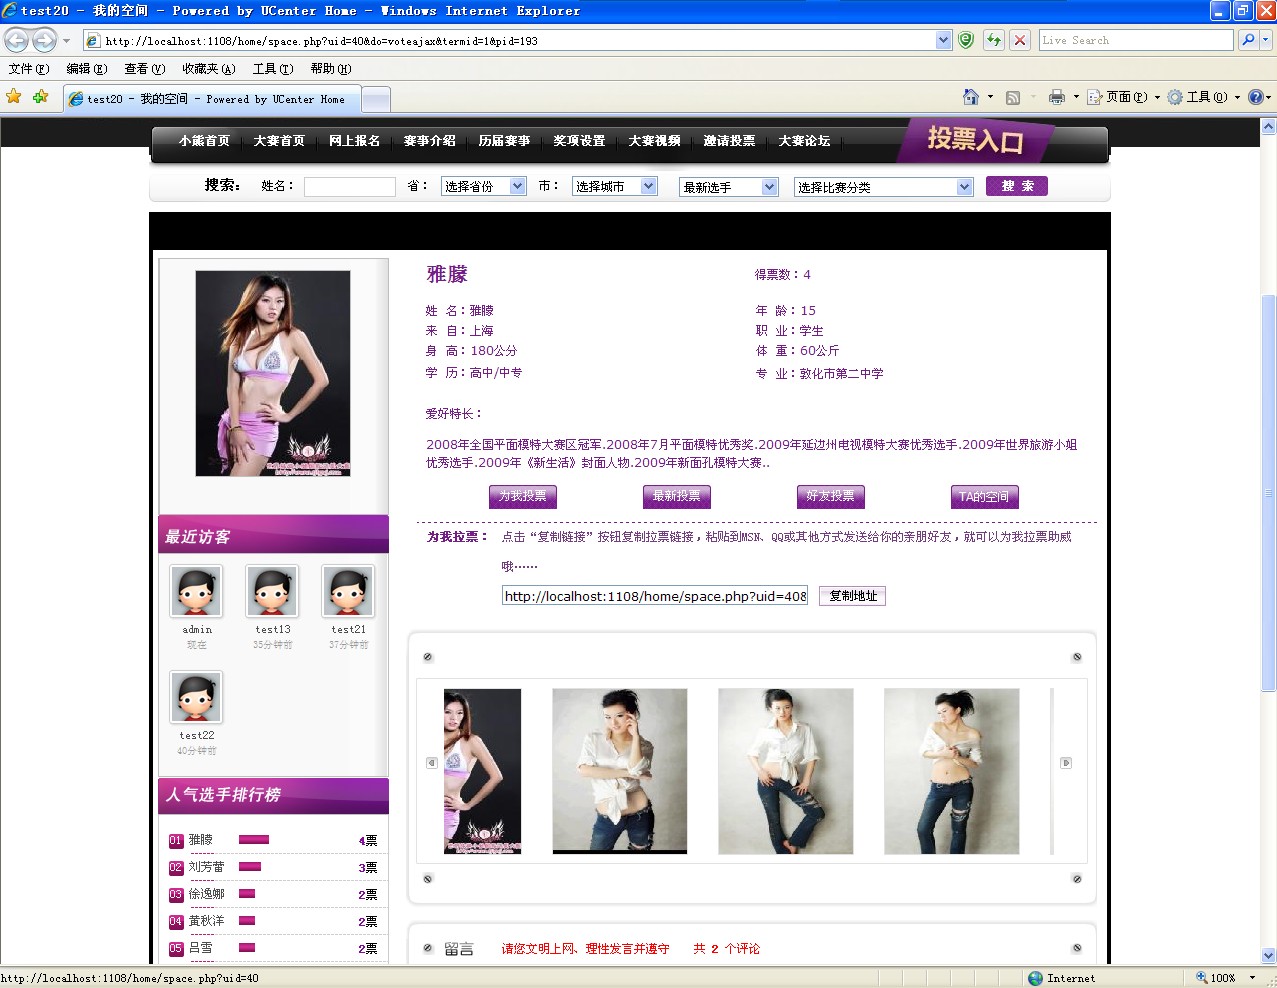Go to 小熊首页 in site navigation
Viewport: 1277px width, 988px height.
[x=204, y=141]
